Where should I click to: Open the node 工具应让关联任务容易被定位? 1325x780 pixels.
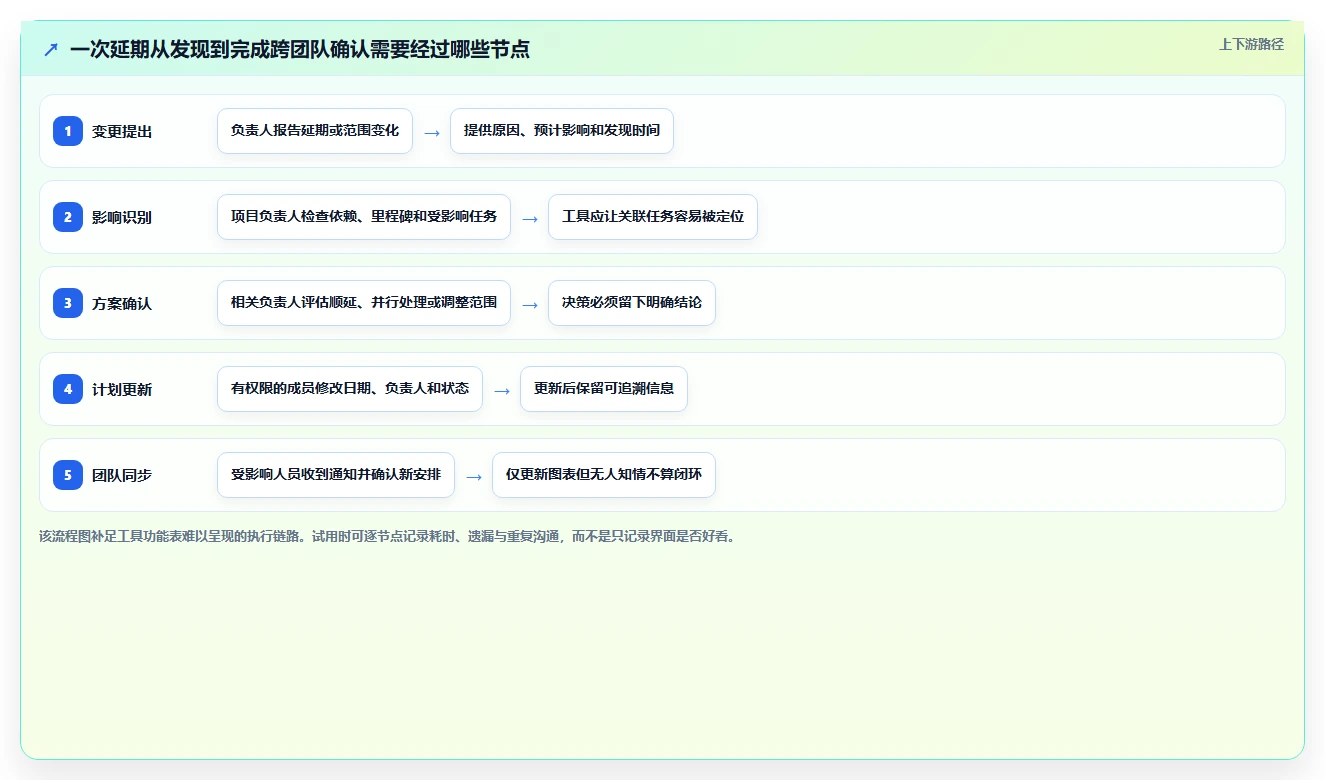click(x=653, y=217)
